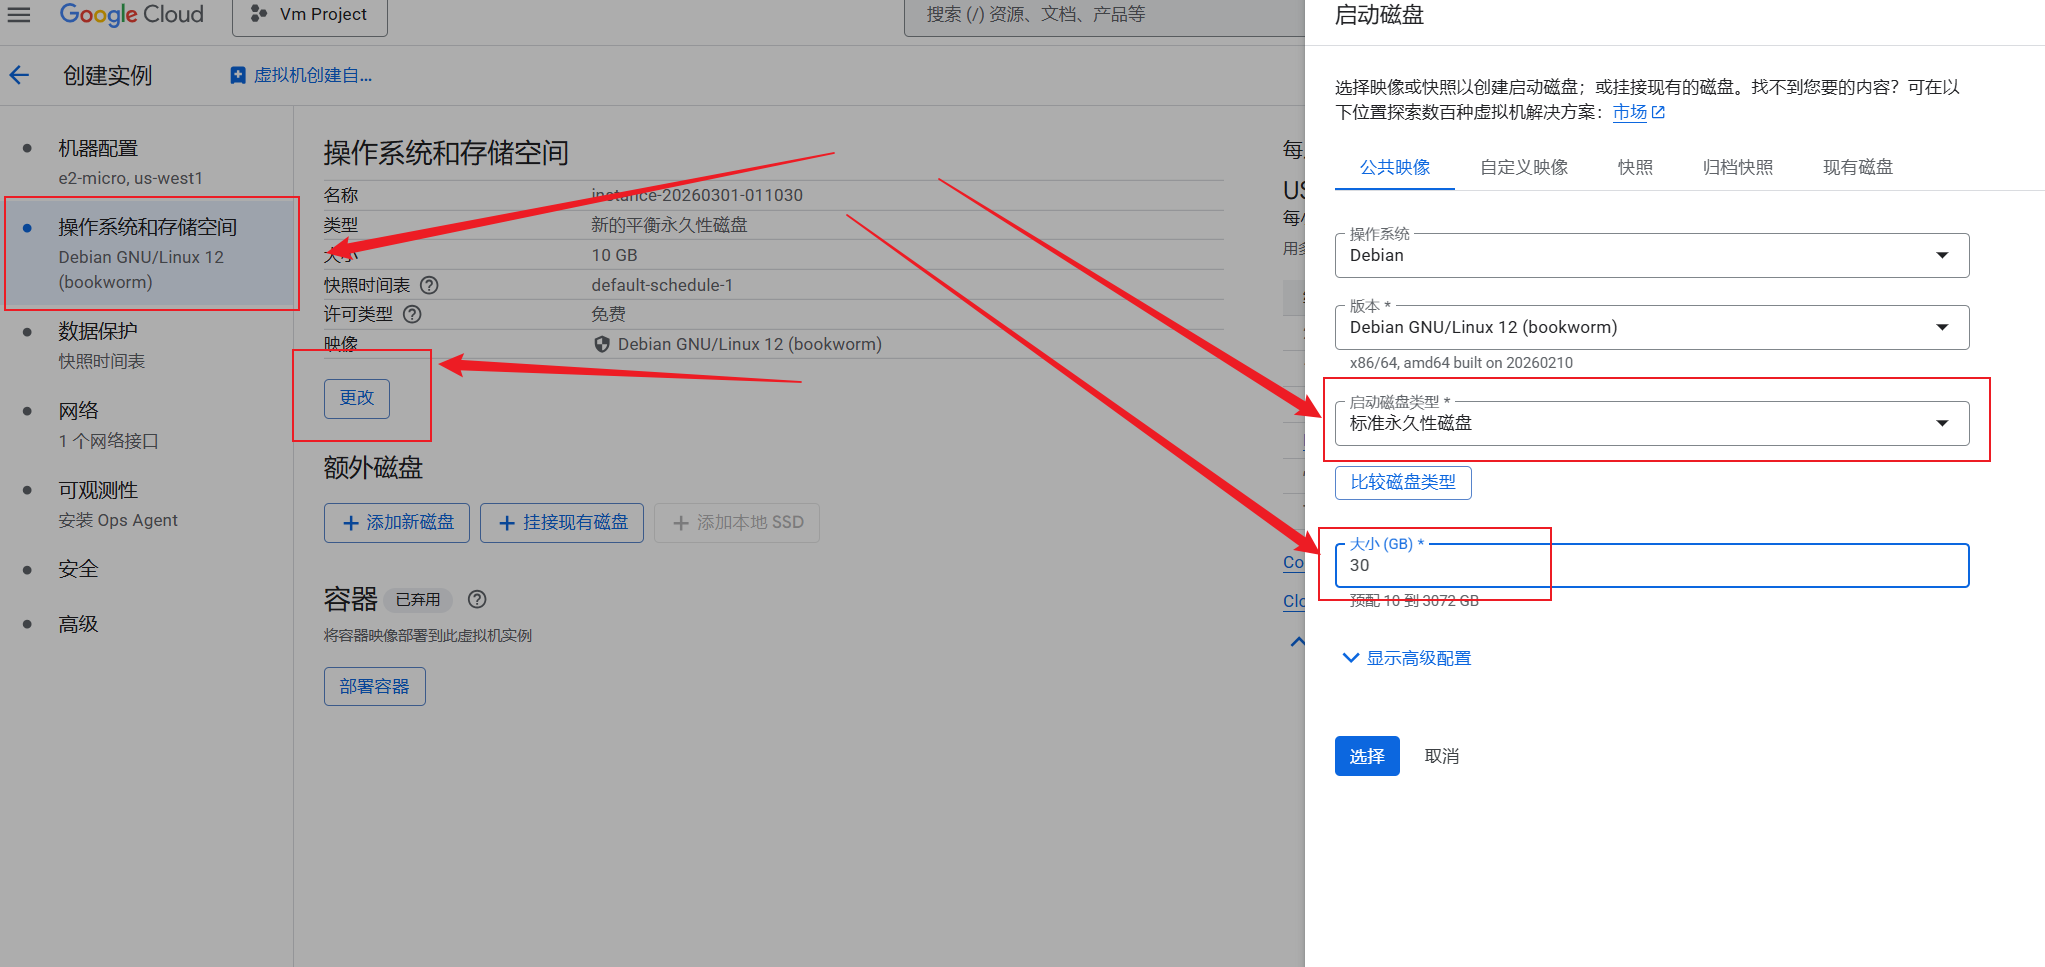Open the 快照时间表 help icon
The height and width of the screenshot is (967, 2045).
[x=428, y=285]
